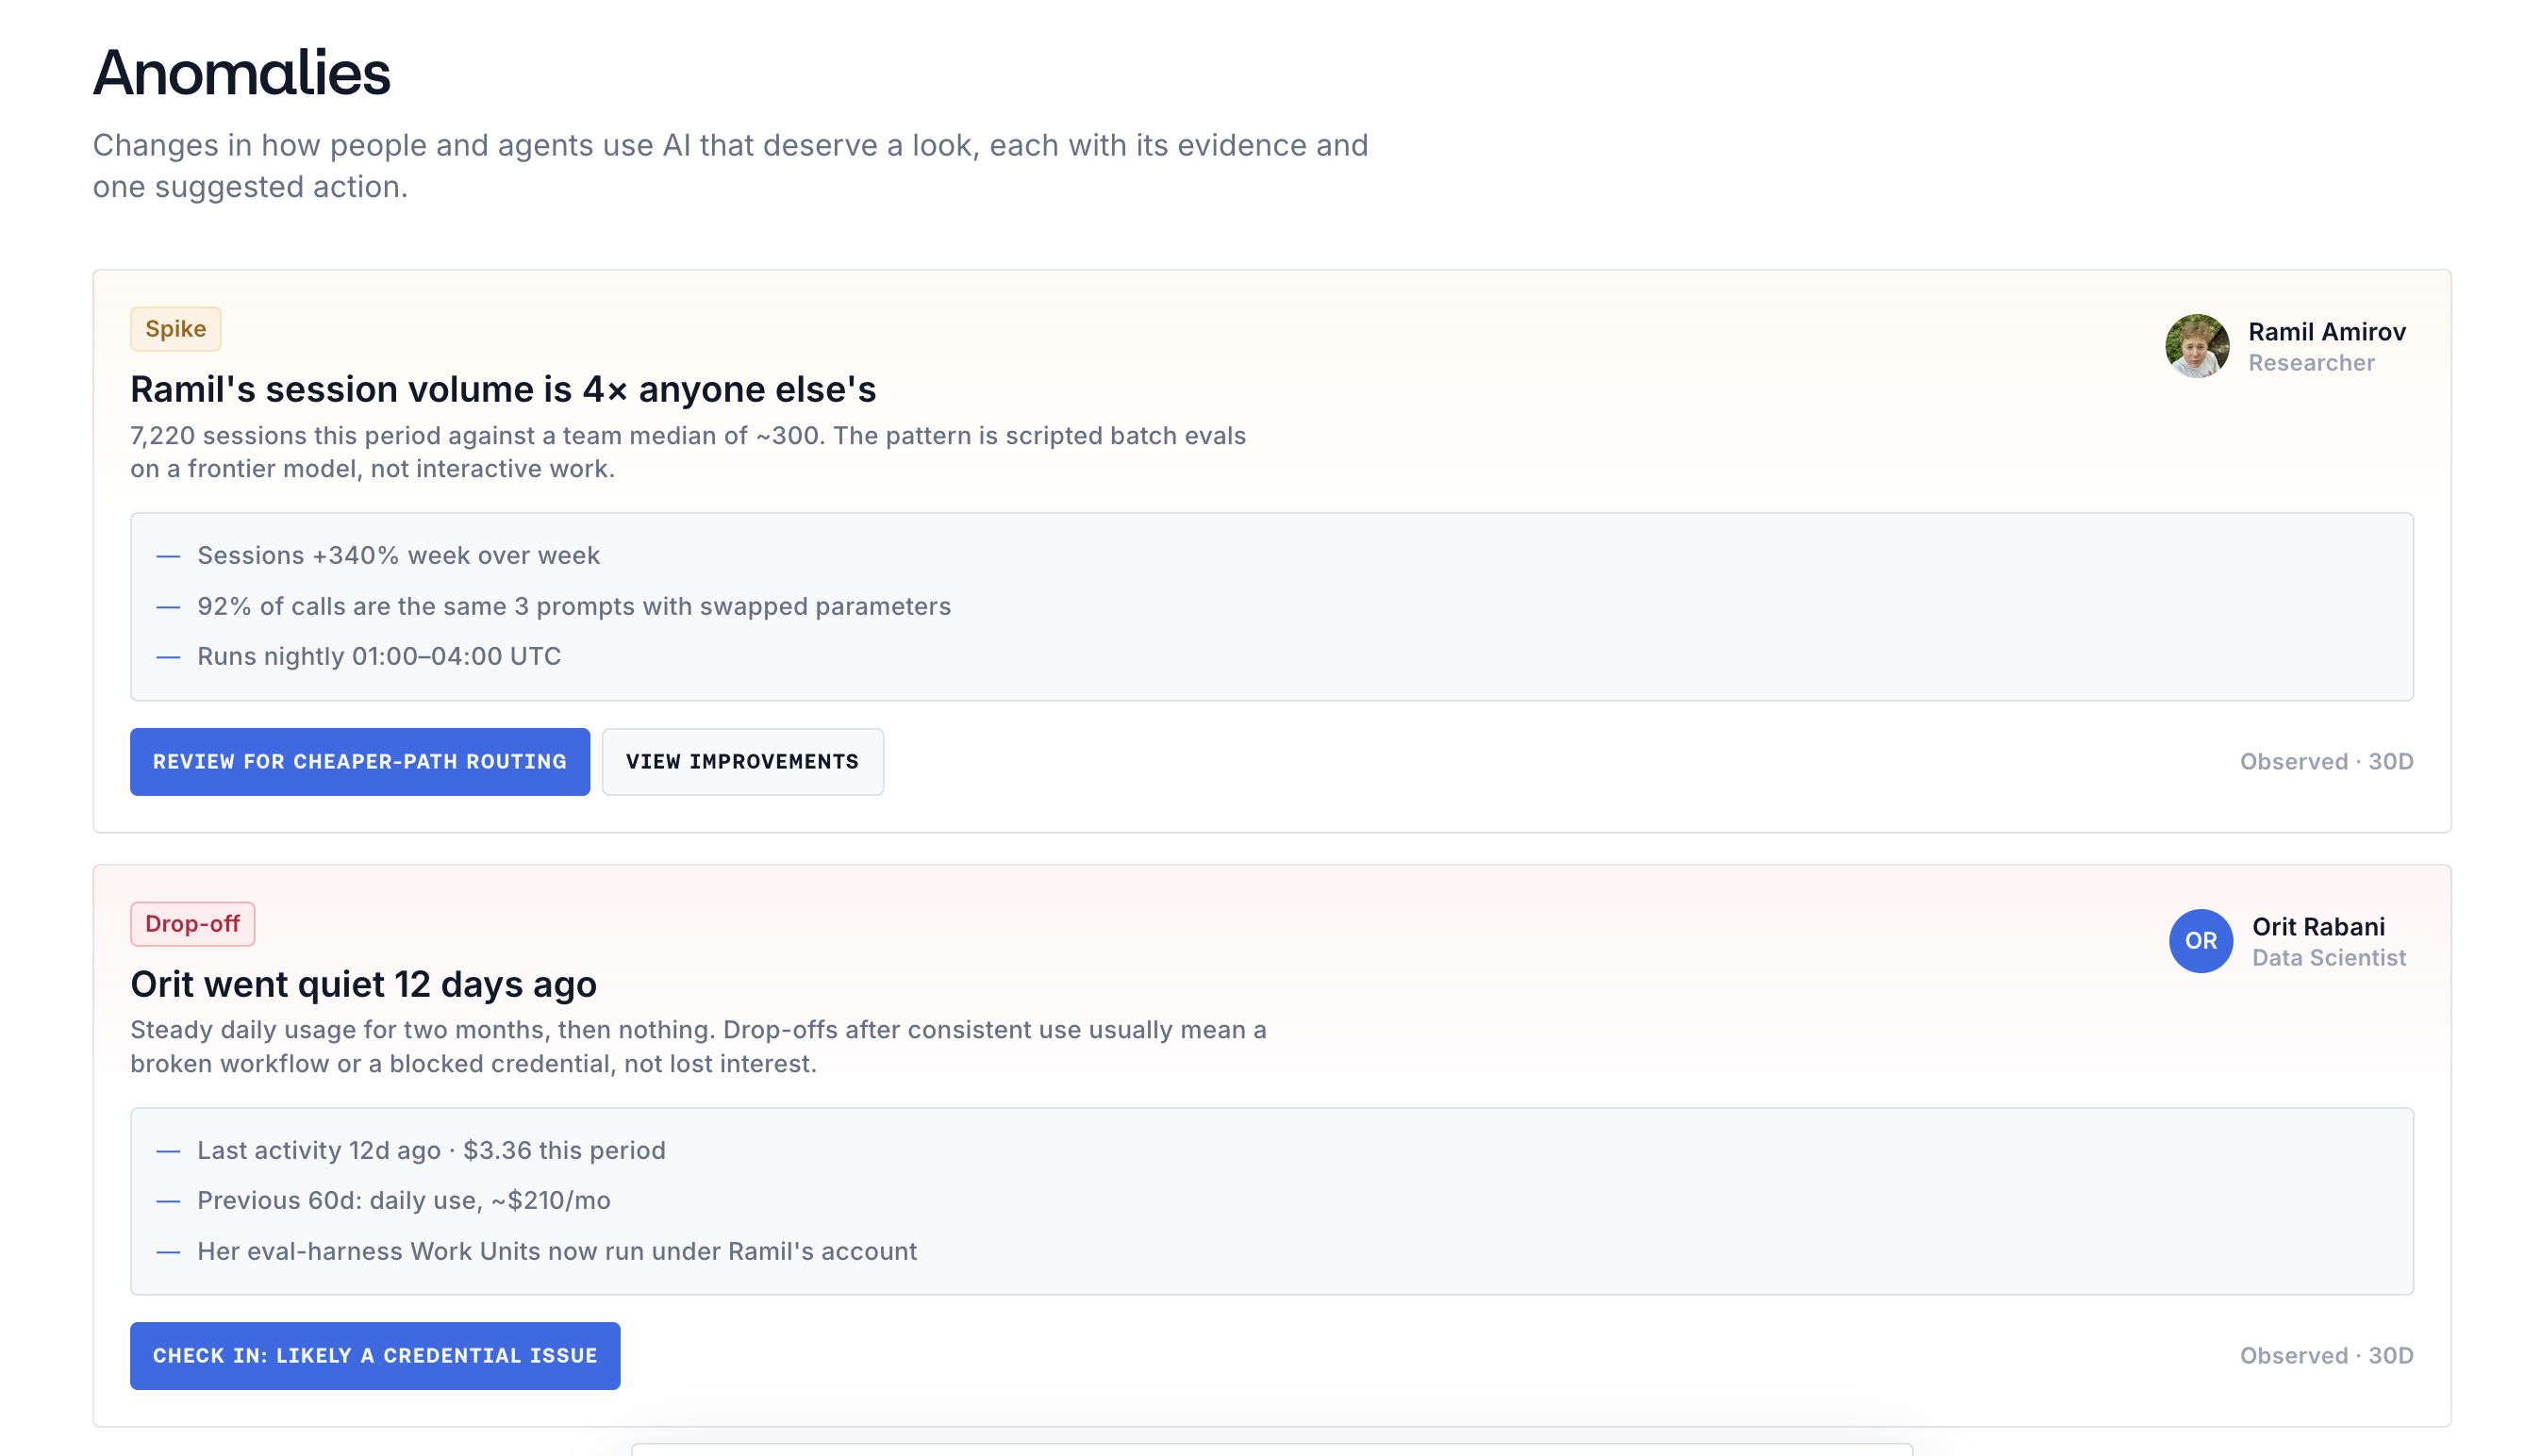Viewport: 2541px width, 1456px height.
Task: Click evidence line about same 3 prompts
Action: click(x=574, y=606)
